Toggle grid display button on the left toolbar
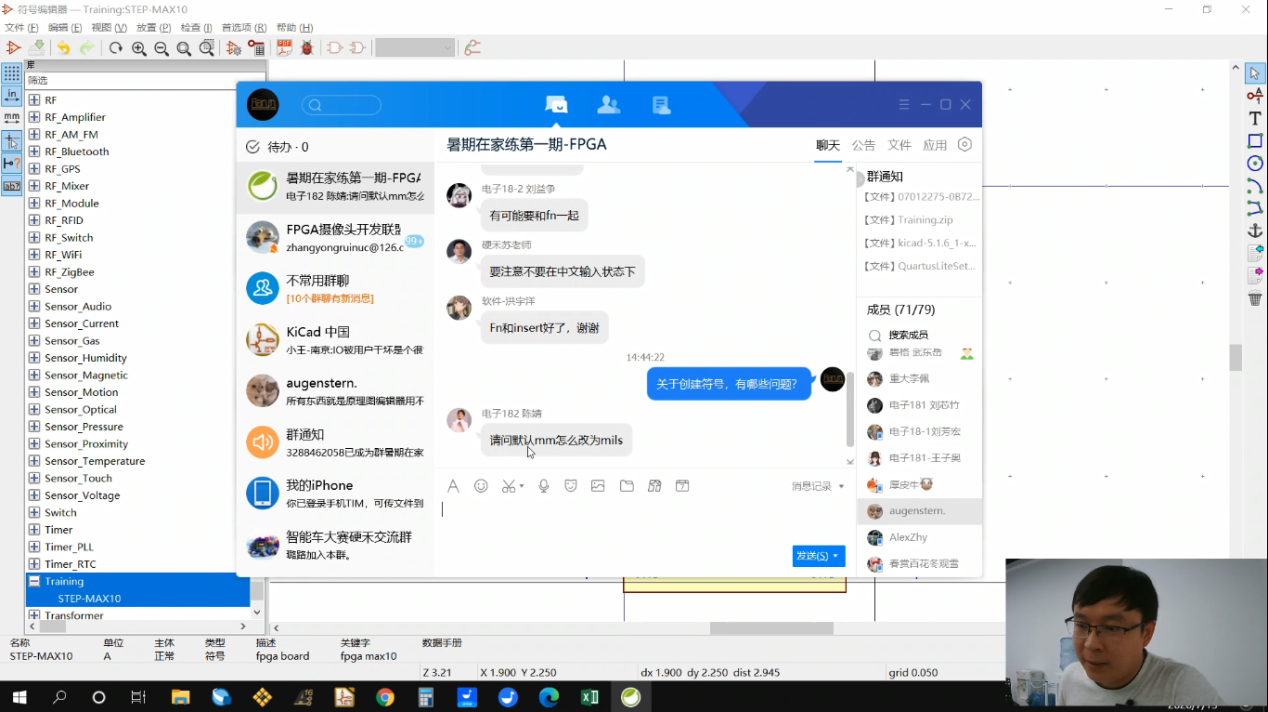Screen dimensions: 1268x712 click(x=11, y=74)
